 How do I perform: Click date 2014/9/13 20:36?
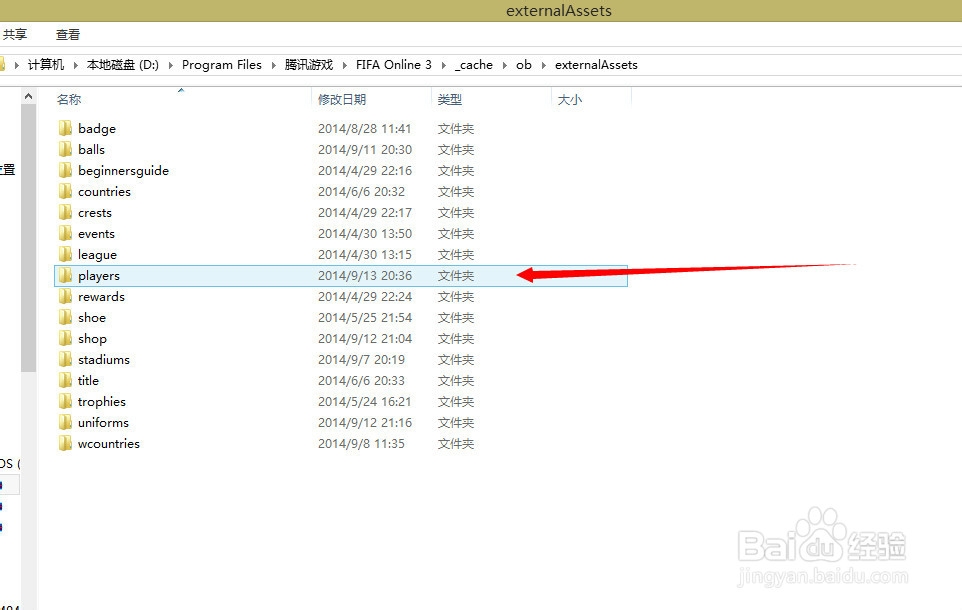(364, 276)
